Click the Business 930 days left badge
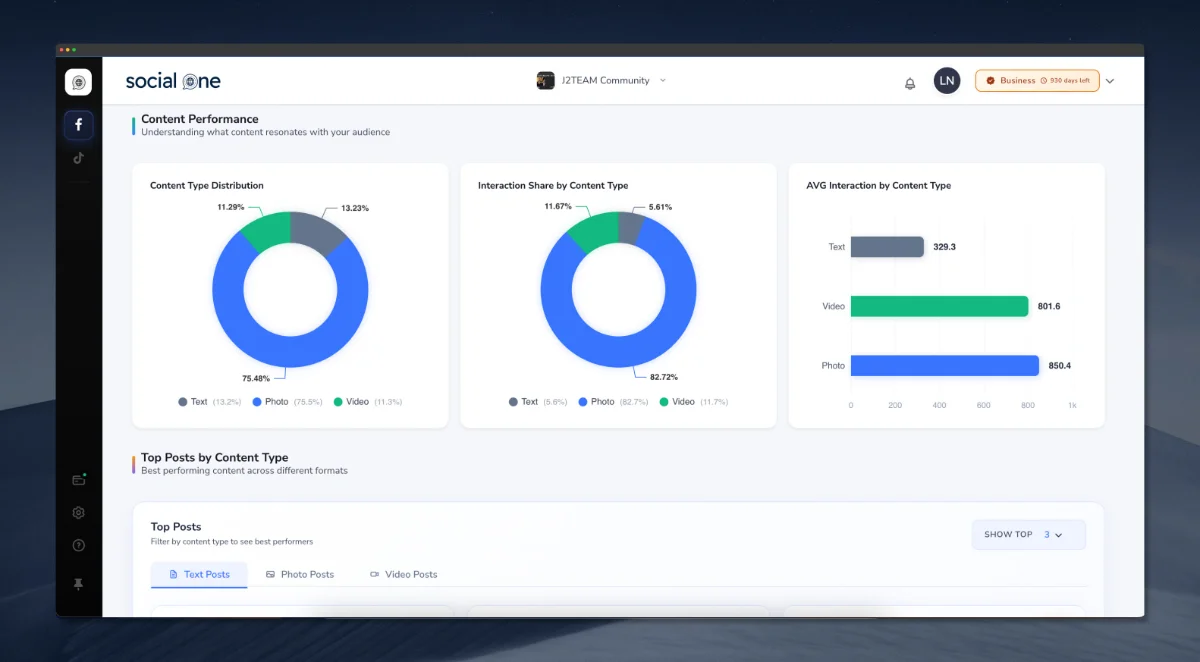The height and width of the screenshot is (662, 1200). pos(1037,80)
